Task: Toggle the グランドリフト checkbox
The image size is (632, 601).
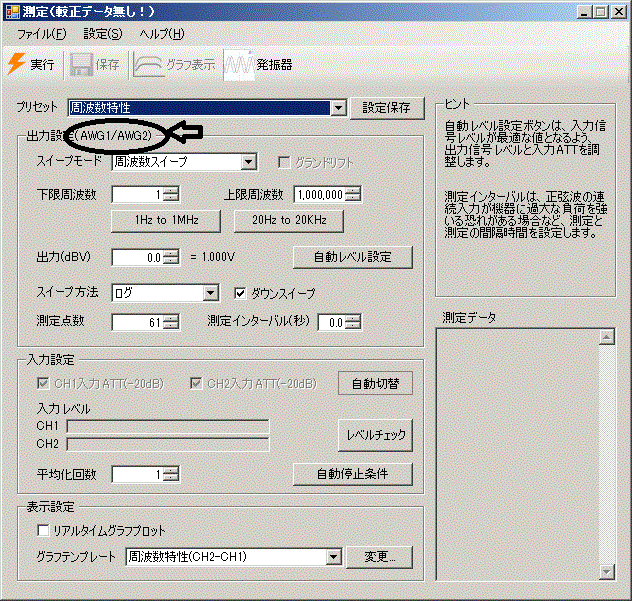Action: coord(284,163)
